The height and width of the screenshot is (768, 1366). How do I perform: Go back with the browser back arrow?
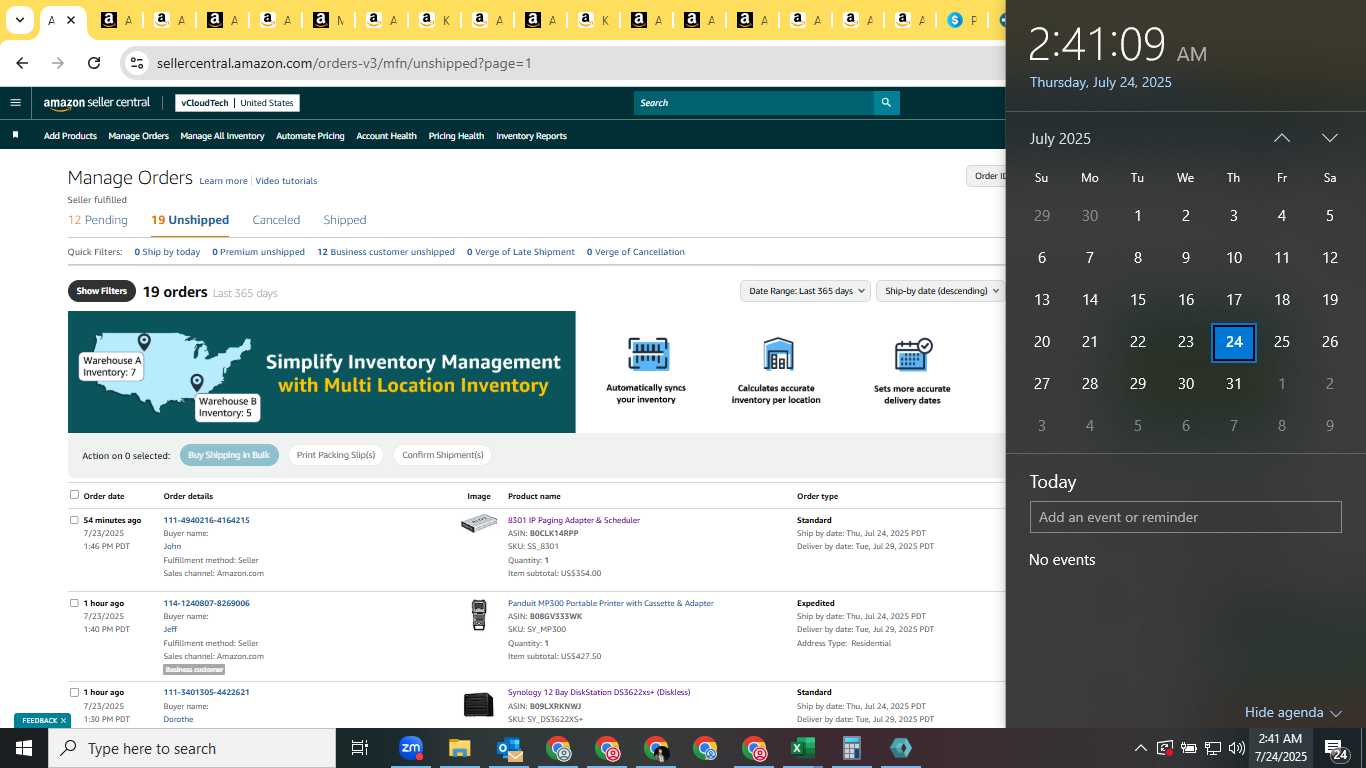[22, 63]
